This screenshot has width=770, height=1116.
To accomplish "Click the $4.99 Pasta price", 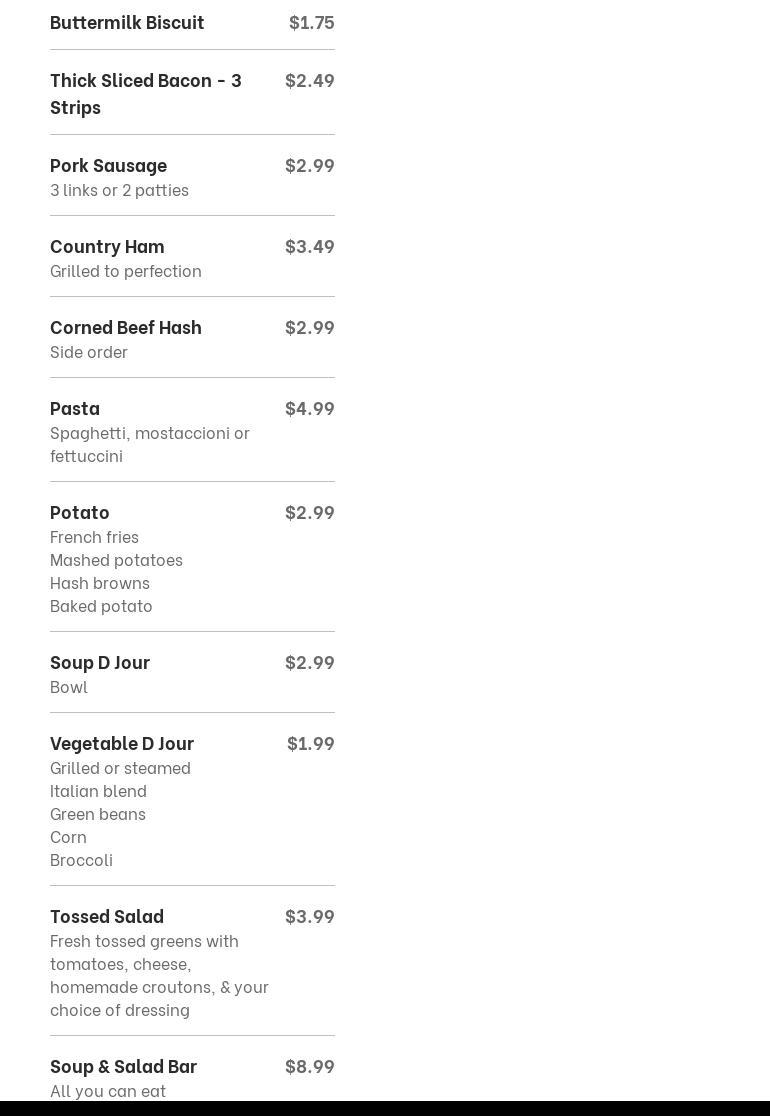I will (x=309, y=408).
